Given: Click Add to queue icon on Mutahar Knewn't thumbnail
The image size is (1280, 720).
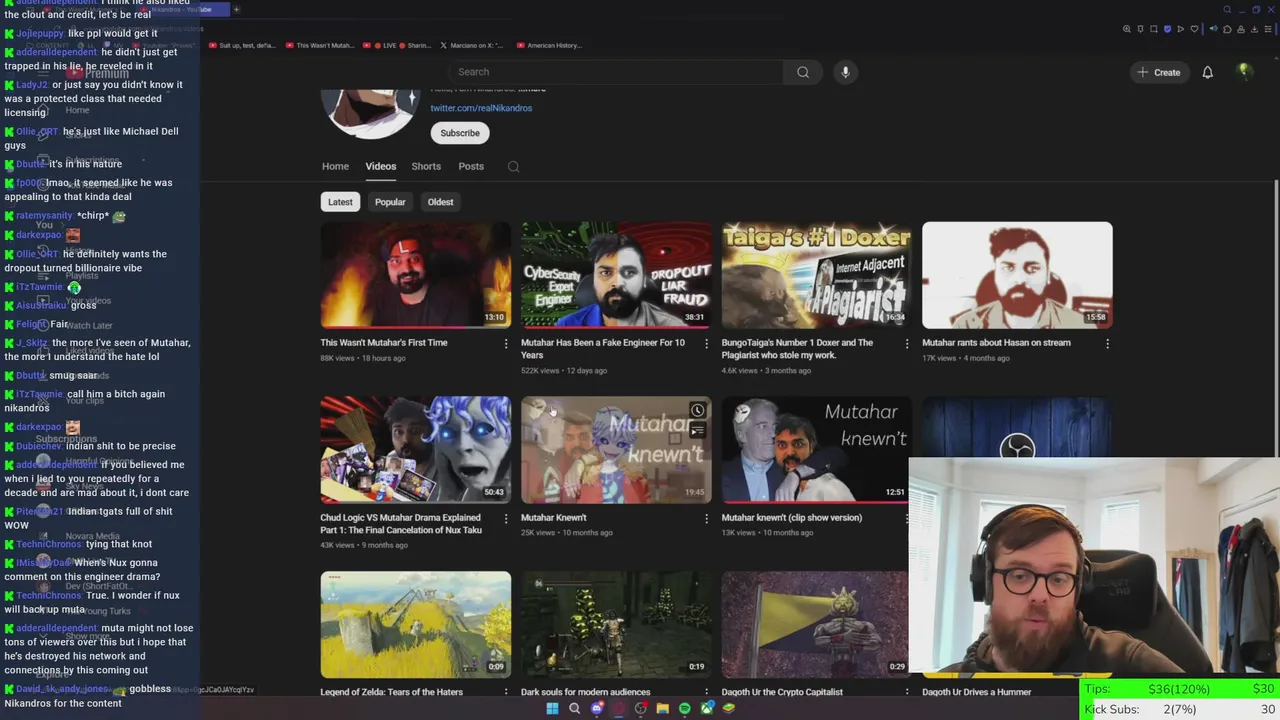Looking at the screenshot, I should point(697,431).
